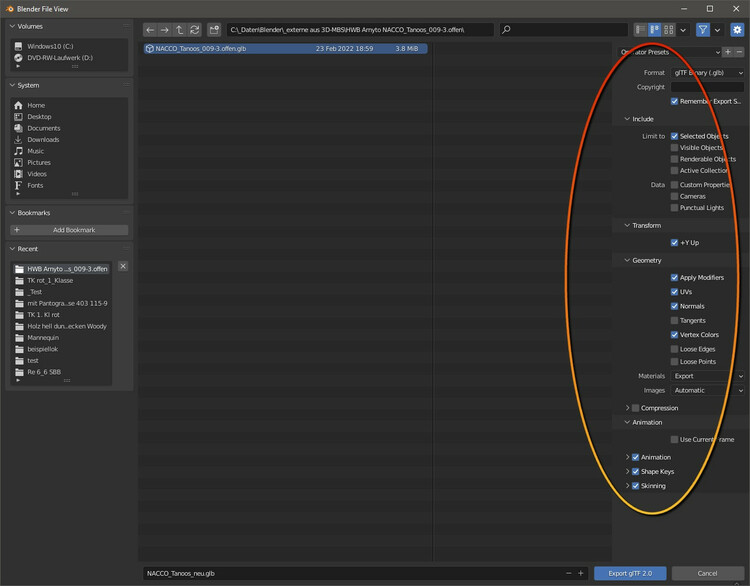Toggle file filtering funnel icon
Viewport: 750px width, 586px height.
(x=703, y=30)
